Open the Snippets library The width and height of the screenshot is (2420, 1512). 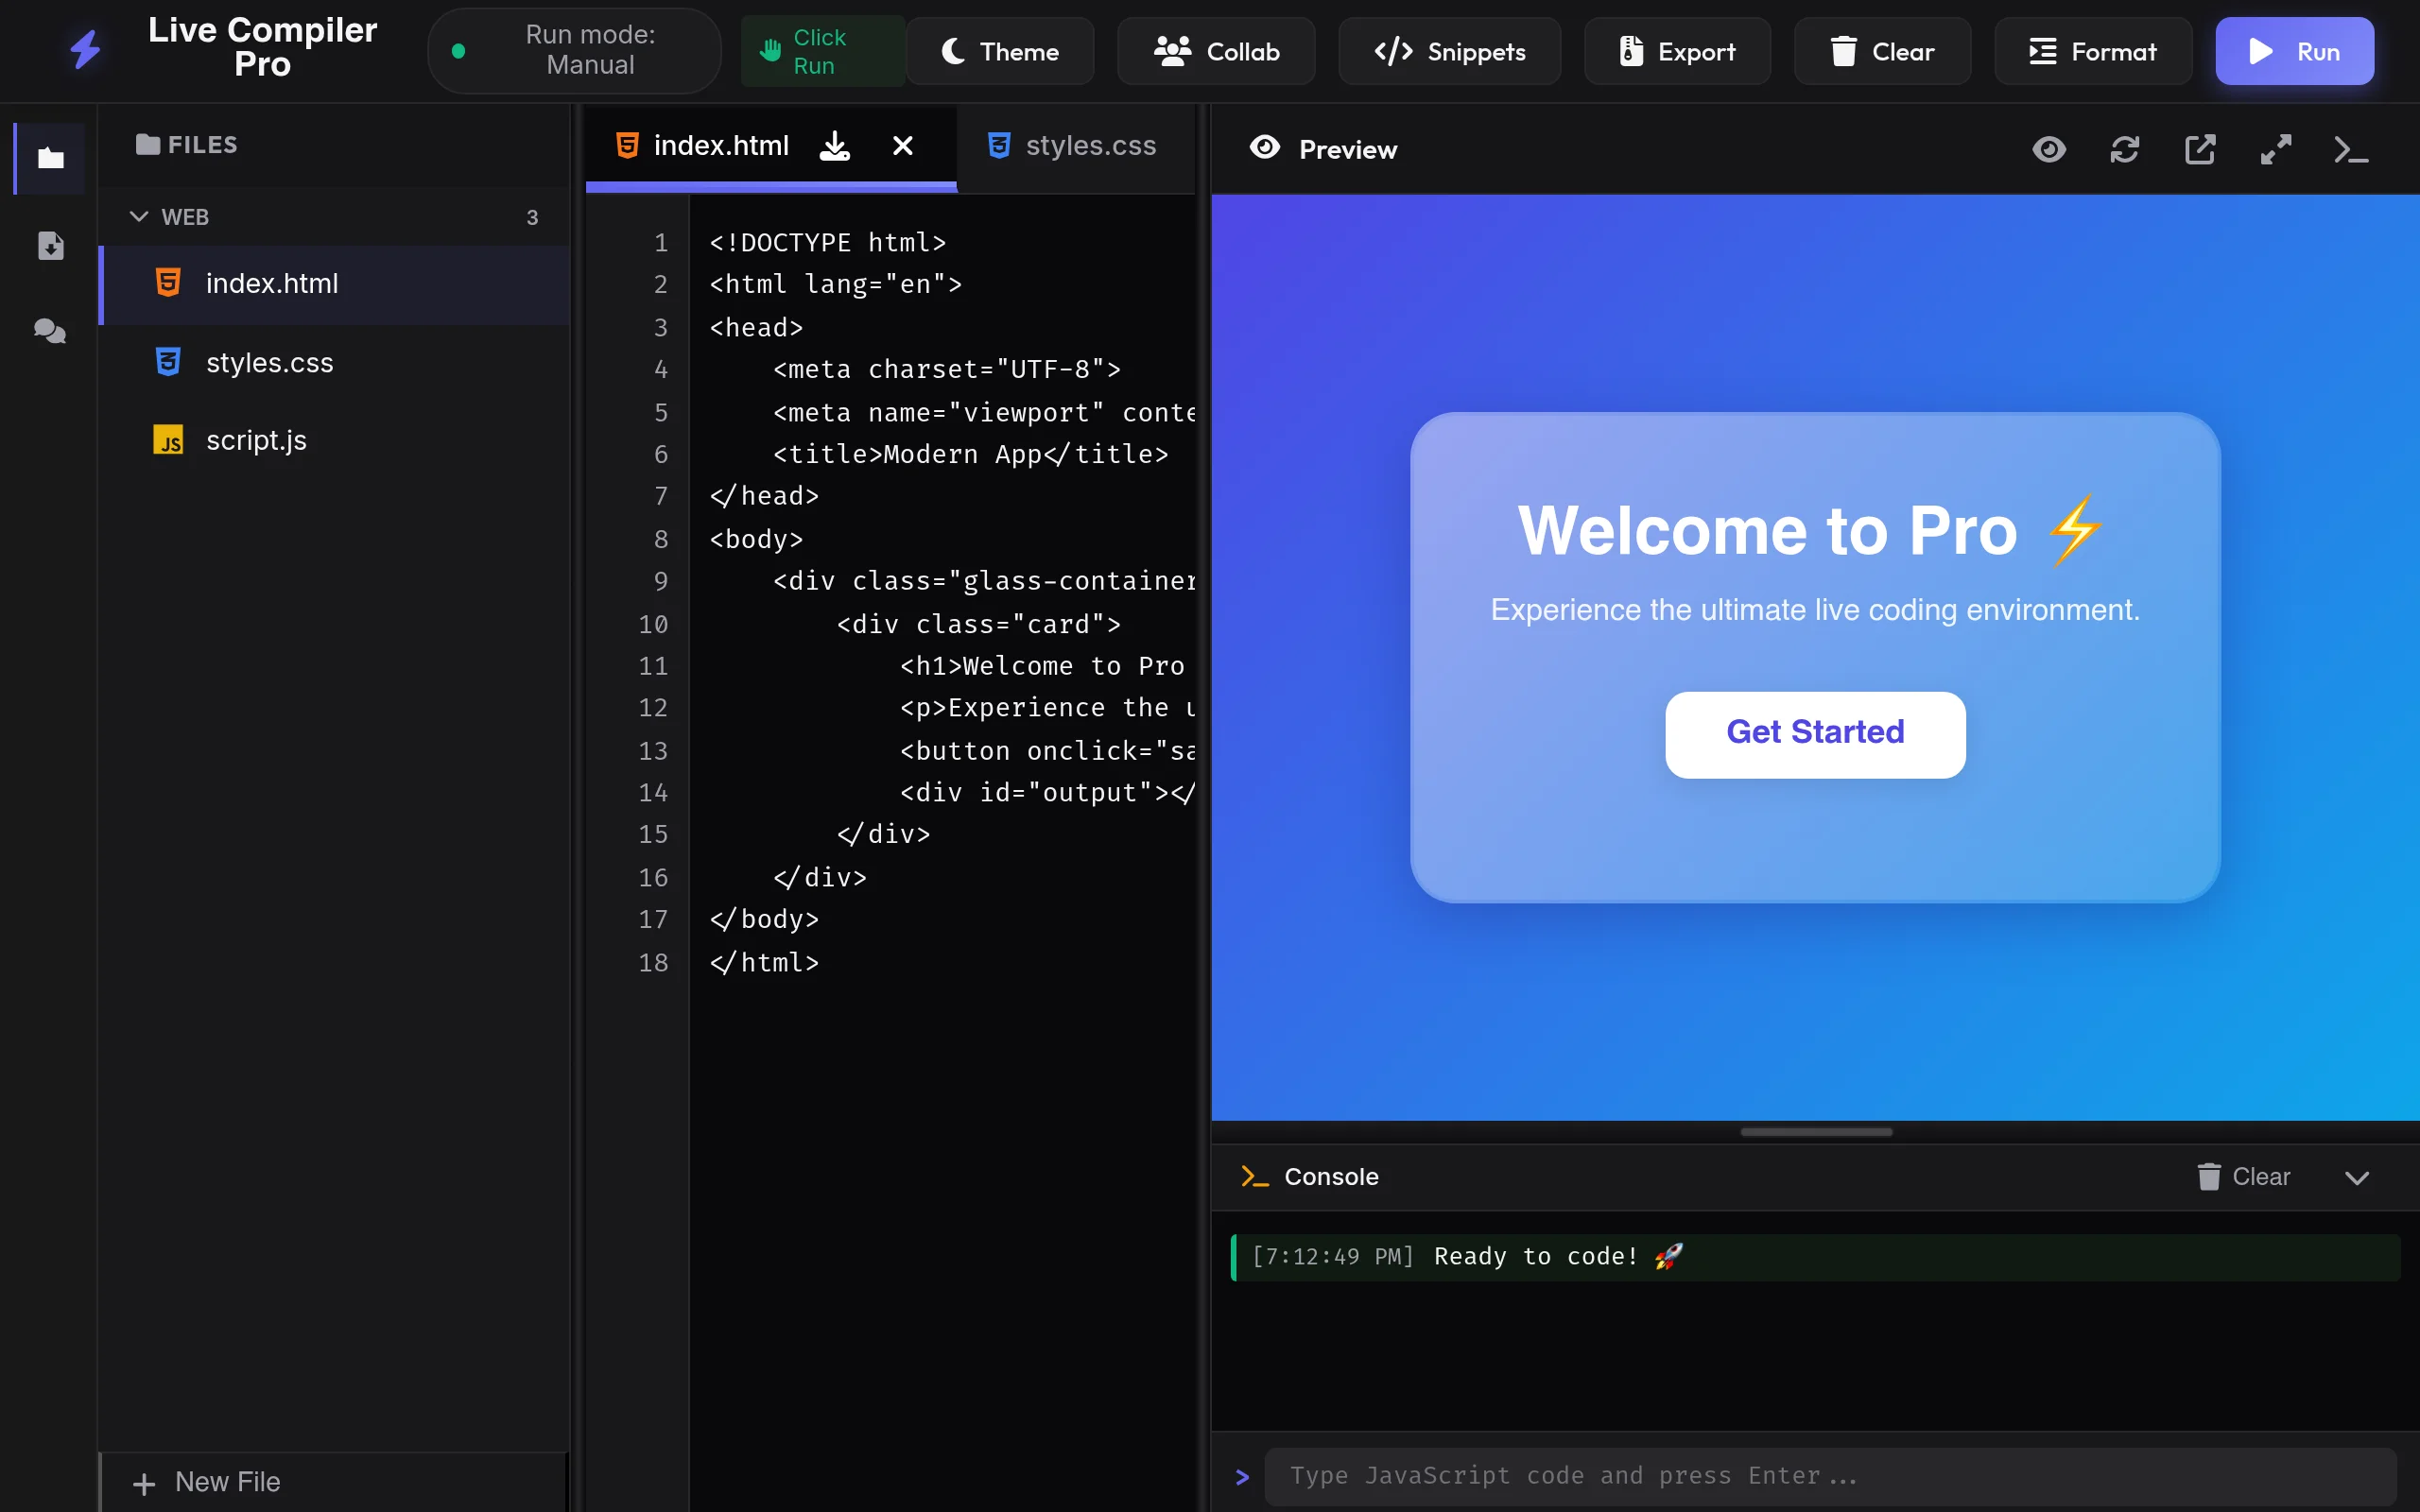[1449, 51]
